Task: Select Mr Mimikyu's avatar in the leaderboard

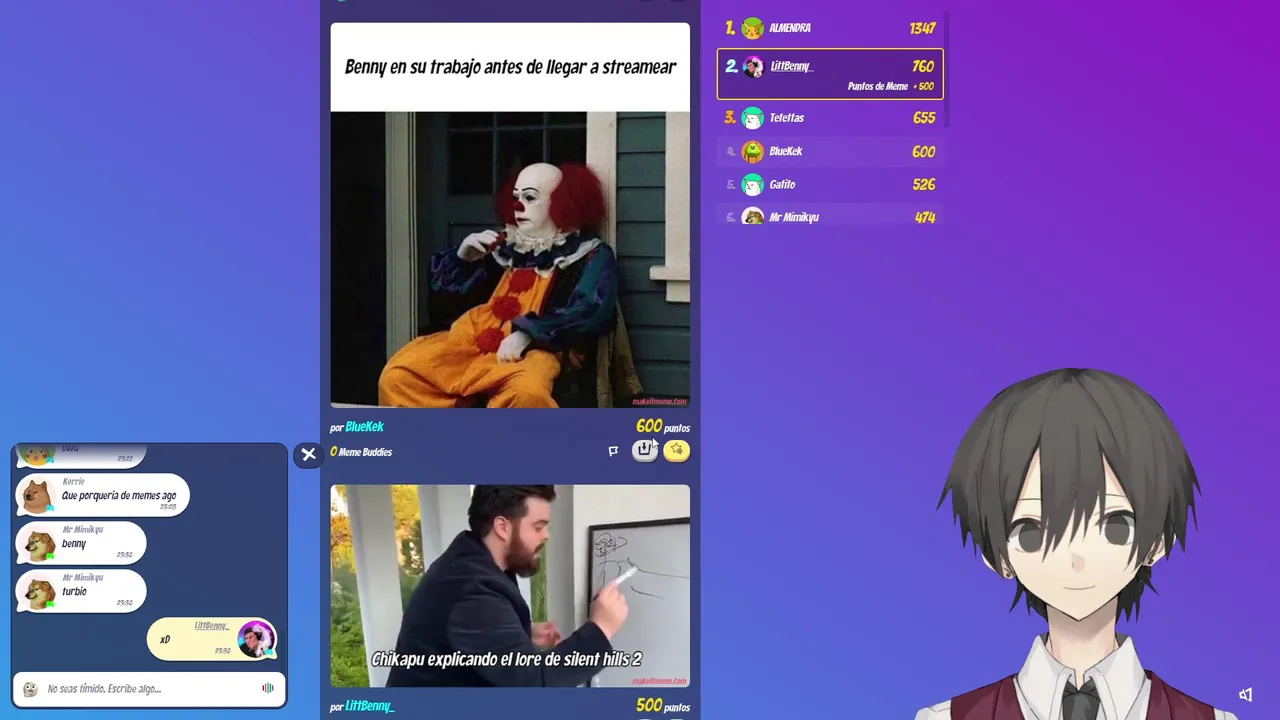Action: [753, 217]
